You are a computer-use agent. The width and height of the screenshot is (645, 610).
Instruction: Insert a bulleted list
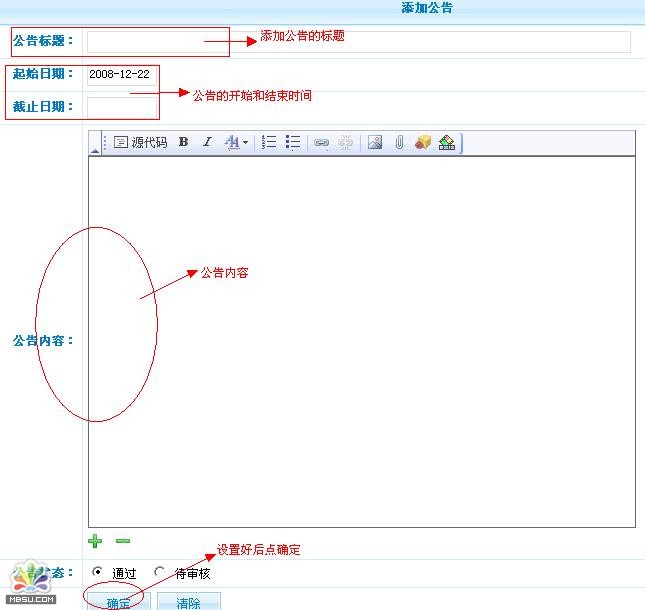click(x=293, y=143)
